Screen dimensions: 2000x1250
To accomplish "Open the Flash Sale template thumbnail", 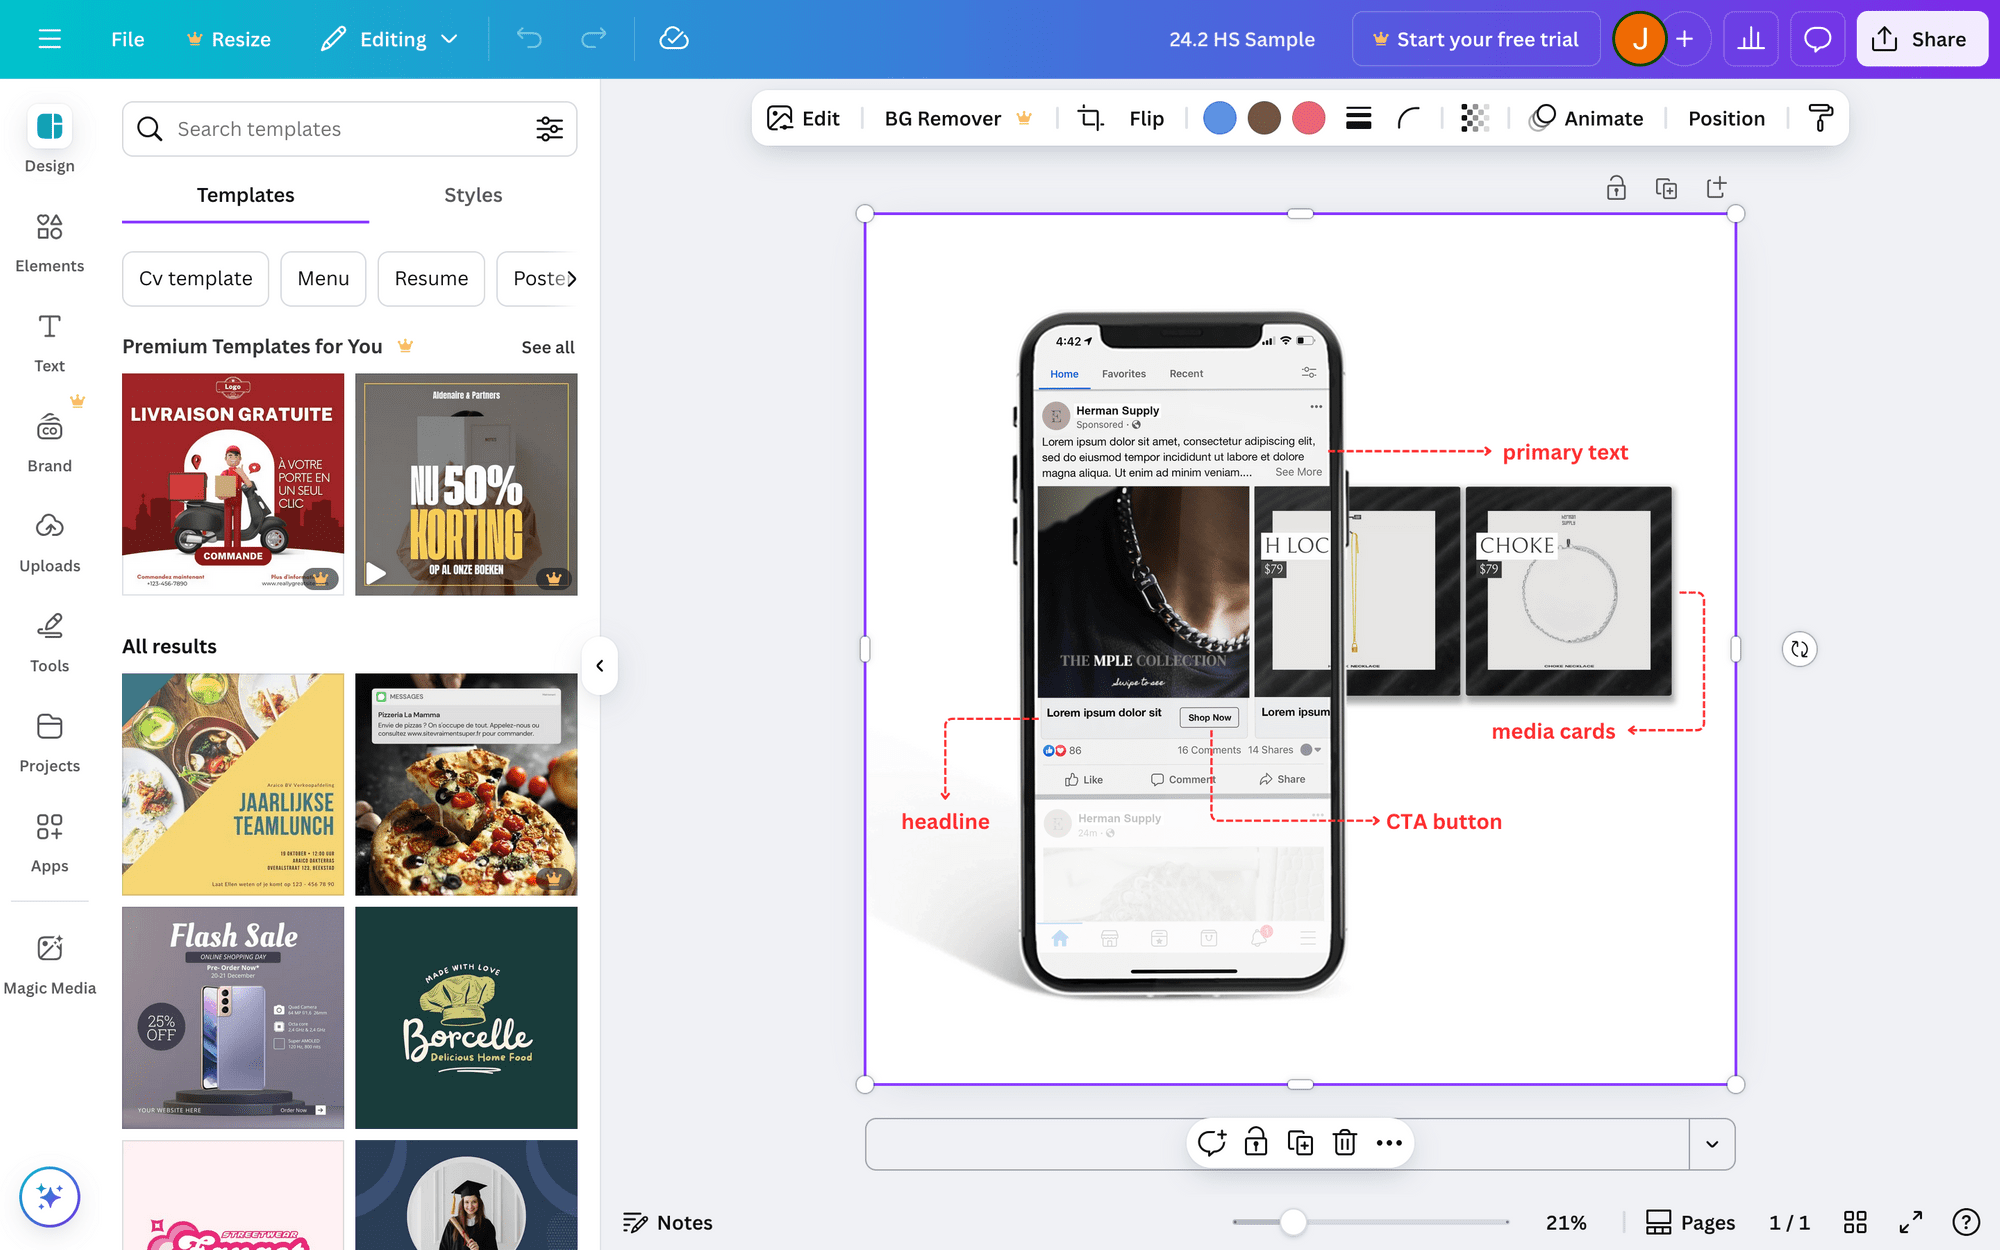I will coord(233,1017).
